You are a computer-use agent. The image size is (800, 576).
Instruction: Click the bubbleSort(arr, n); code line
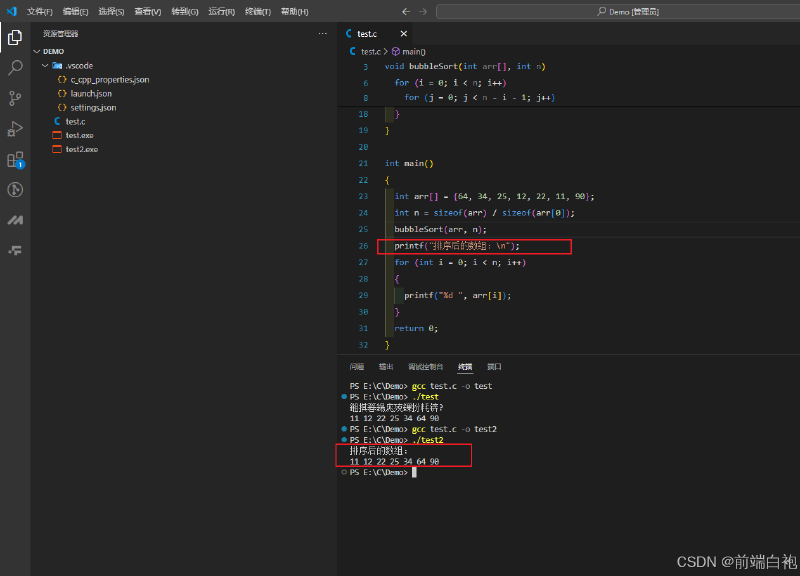tap(440, 230)
